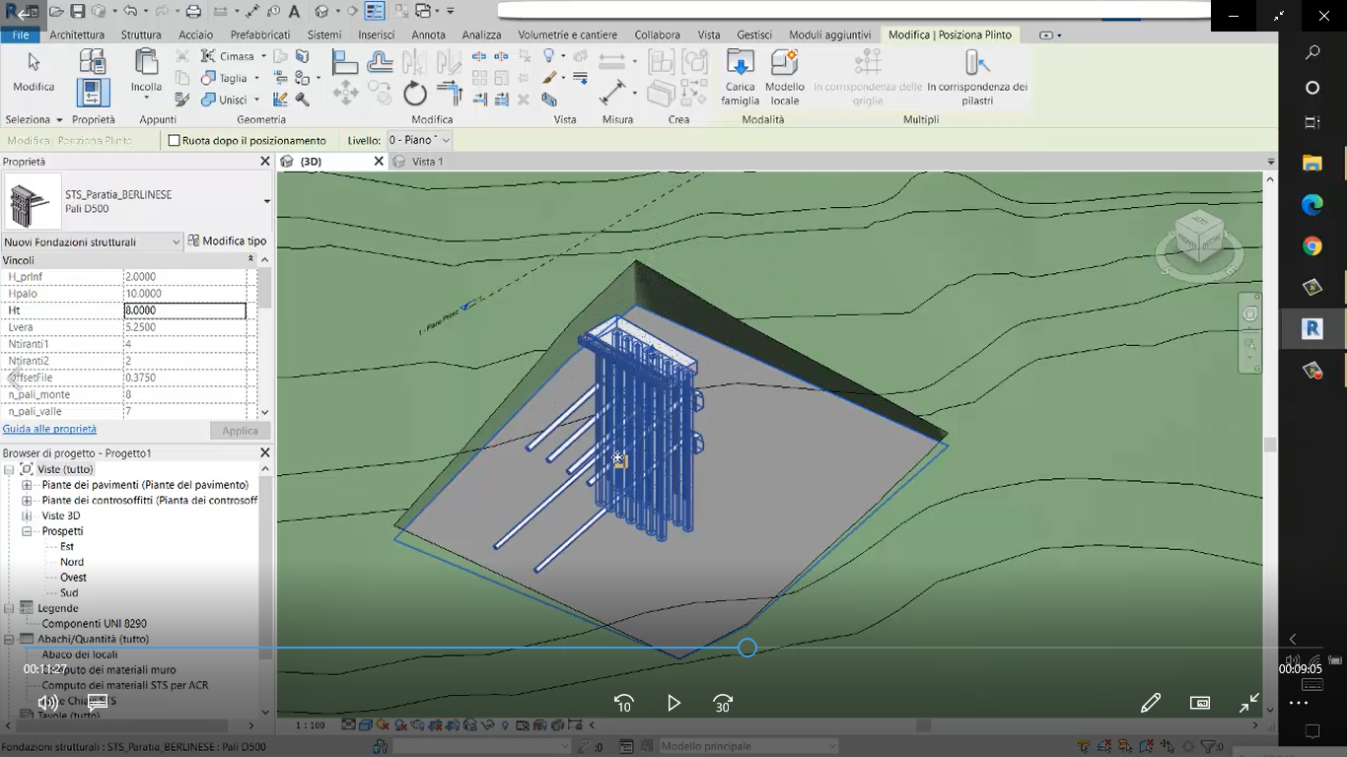
Task: Click the Revit icon in Windows taskbar
Action: pos(1312,329)
